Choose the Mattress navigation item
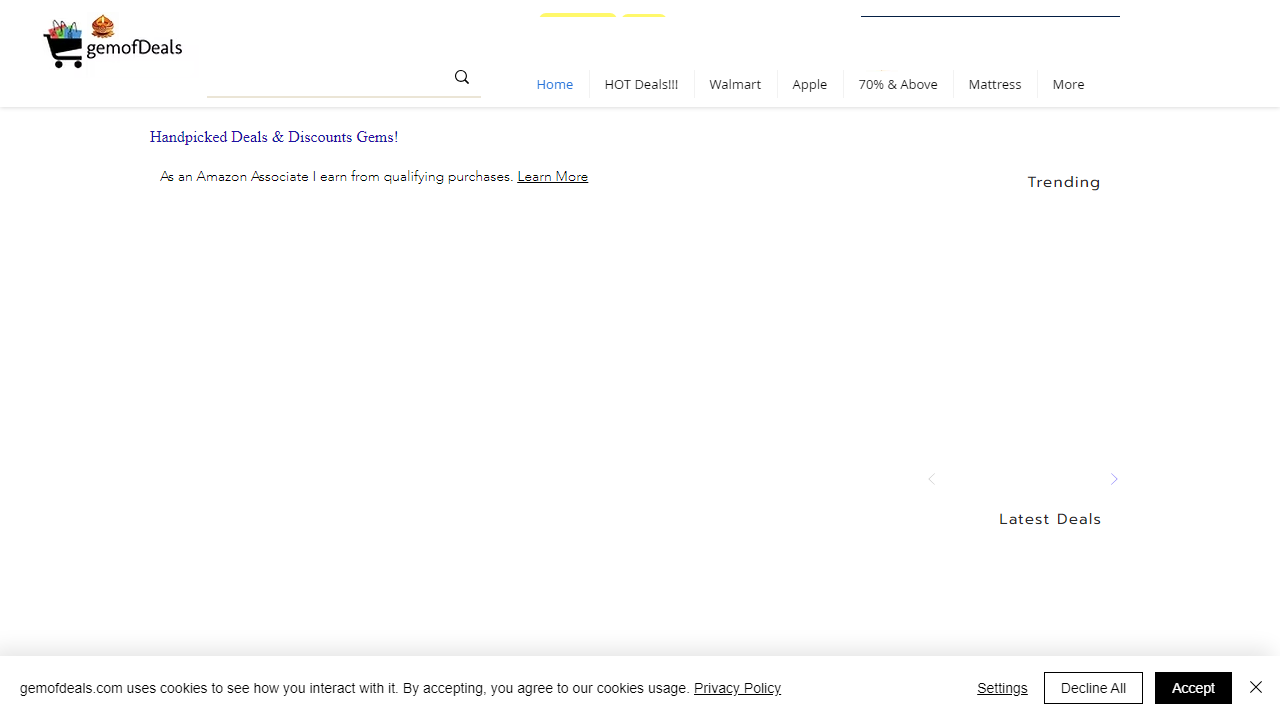The image size is (1280, 720). 994,84
